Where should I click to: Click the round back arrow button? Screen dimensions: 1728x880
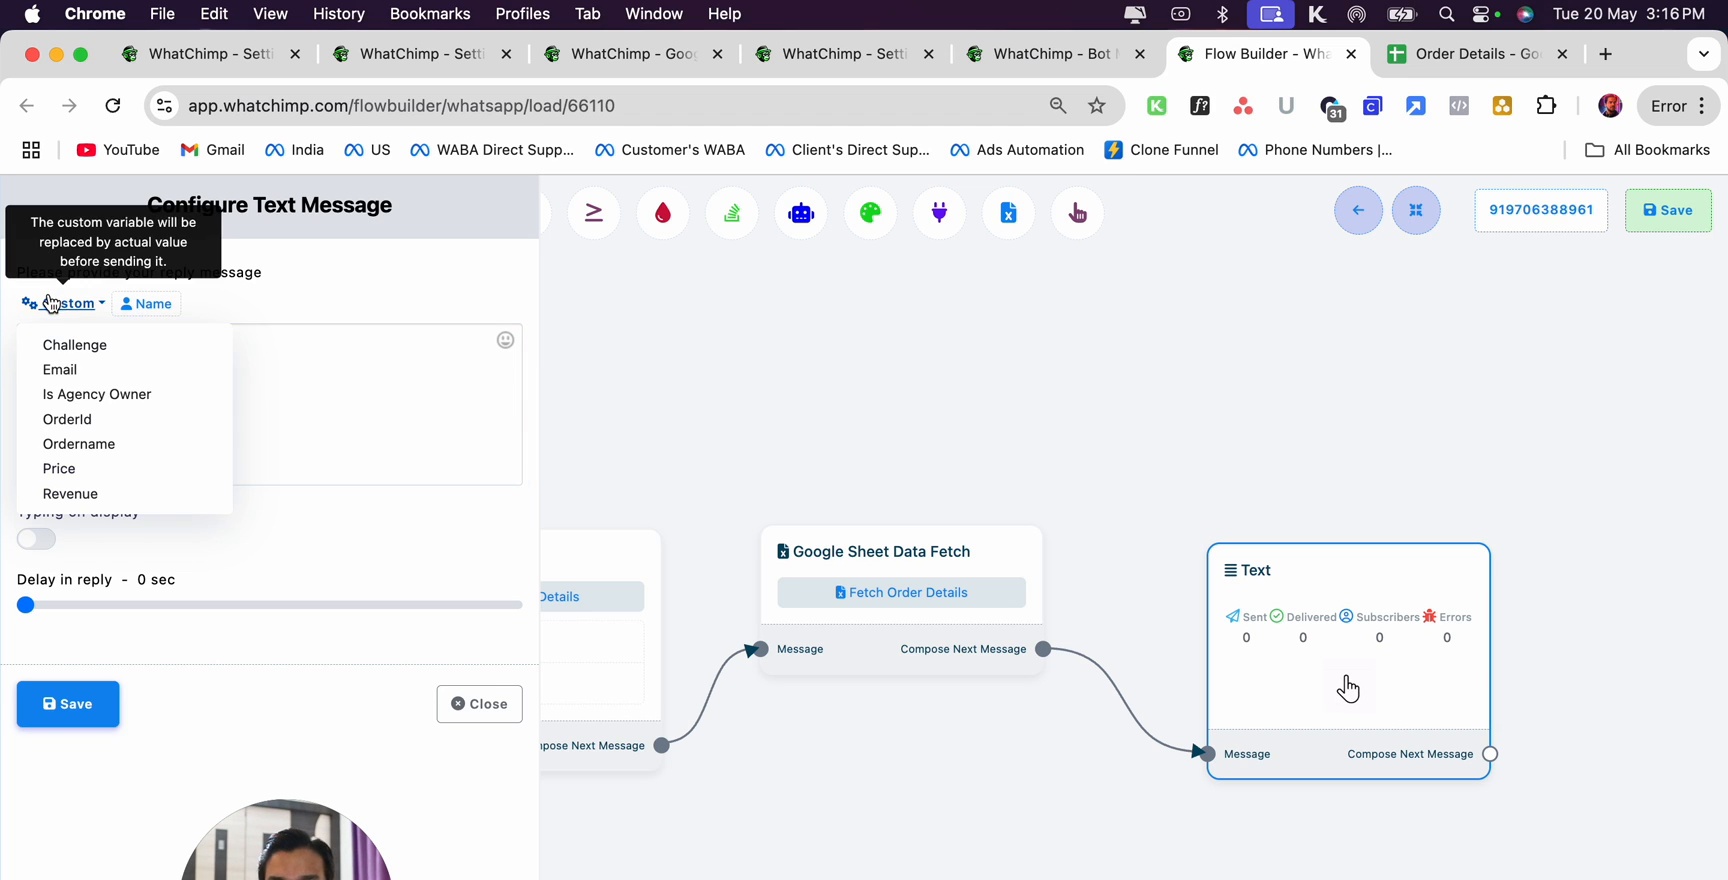click(1358, 210)
